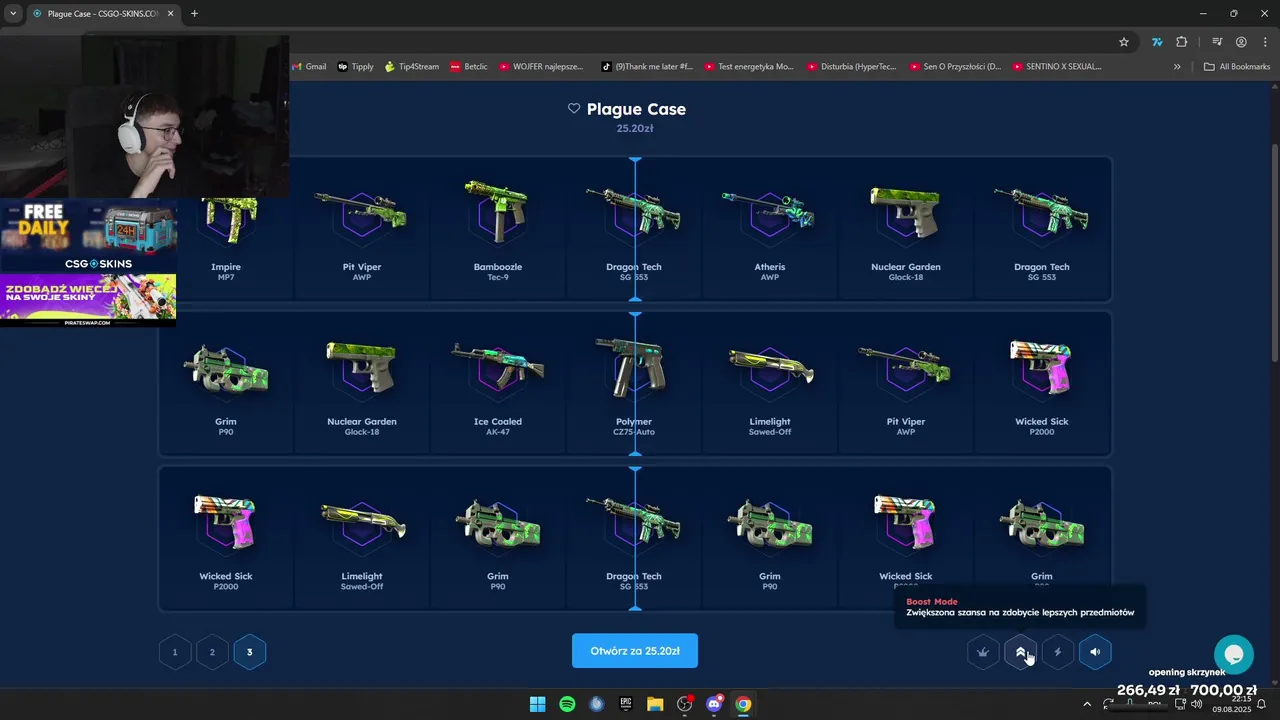Click Otwórz za 25.20zł button
This screenshot has height=720, width=1280.
[x=635, y=651]
